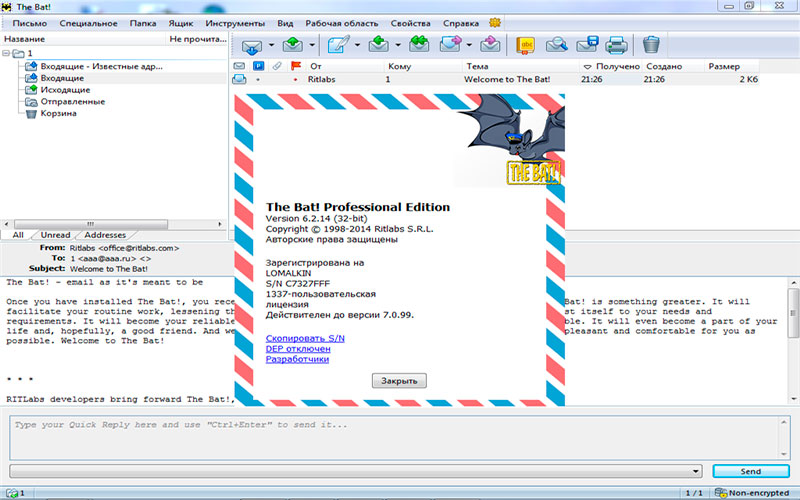Click the Разработчики link
Viewport: 800px width, 500px height.
[297, 359]
